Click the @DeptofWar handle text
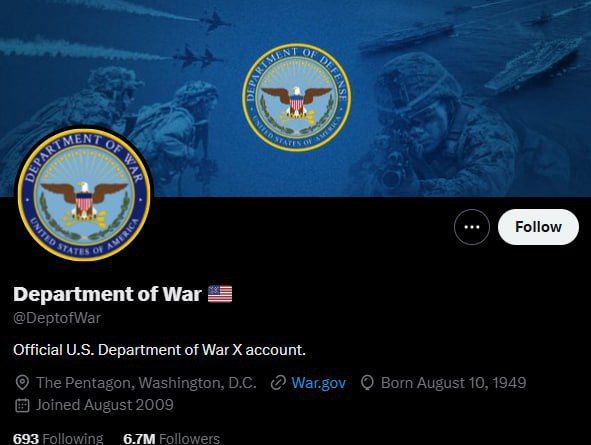This screenshot has width=591, height=445. pyautogui.click(x=57, y=318)
